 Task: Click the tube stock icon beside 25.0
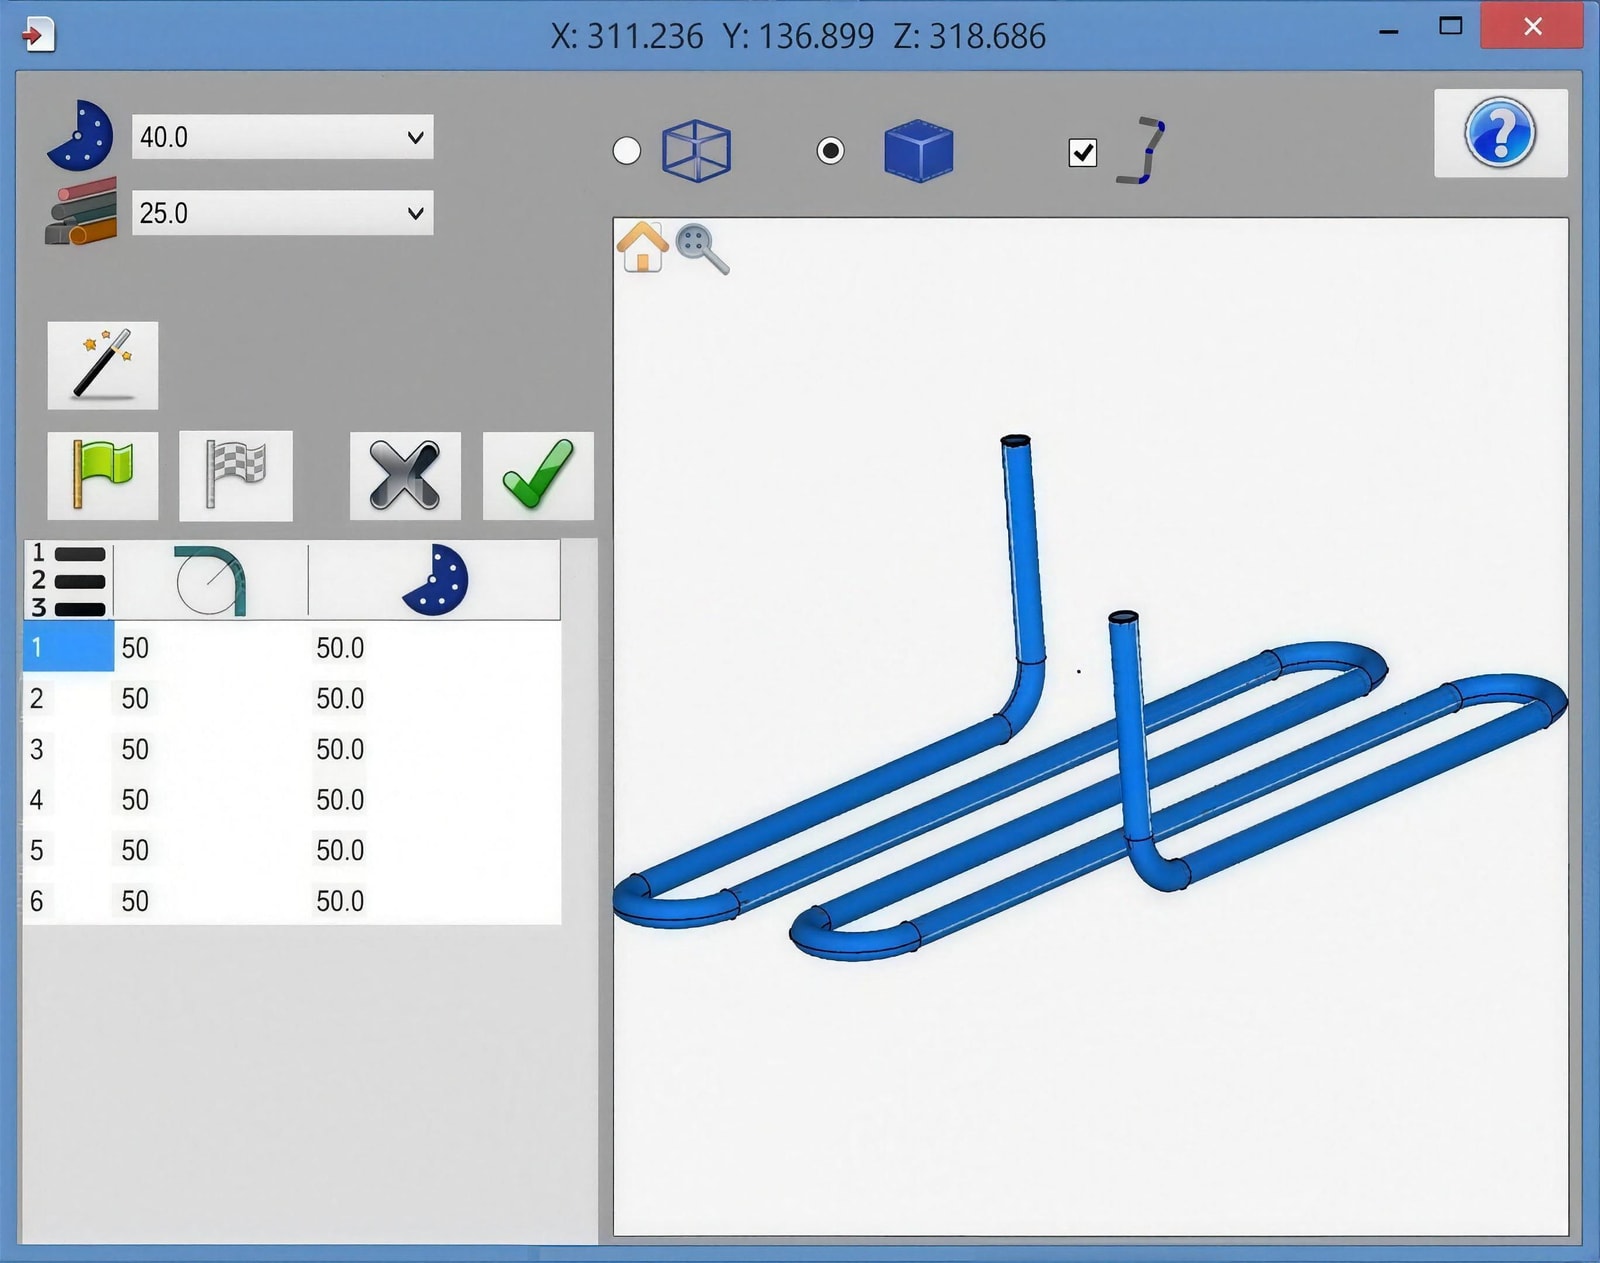pyautogui.click(x=81, y=212)
